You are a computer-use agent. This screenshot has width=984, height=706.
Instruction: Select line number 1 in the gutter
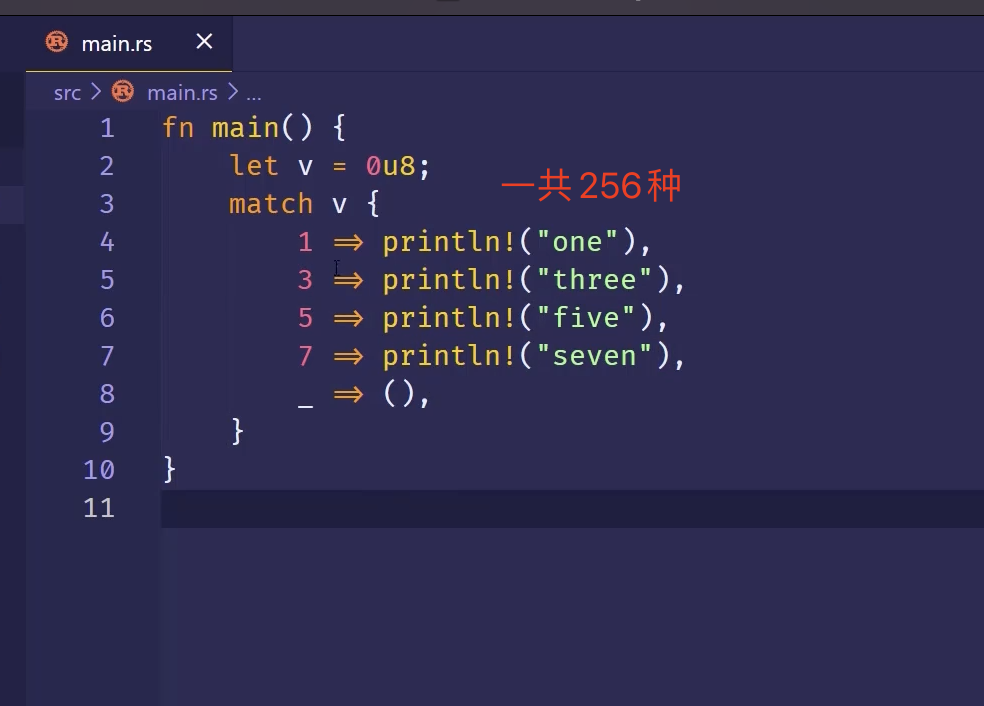(x=106, y=128)
